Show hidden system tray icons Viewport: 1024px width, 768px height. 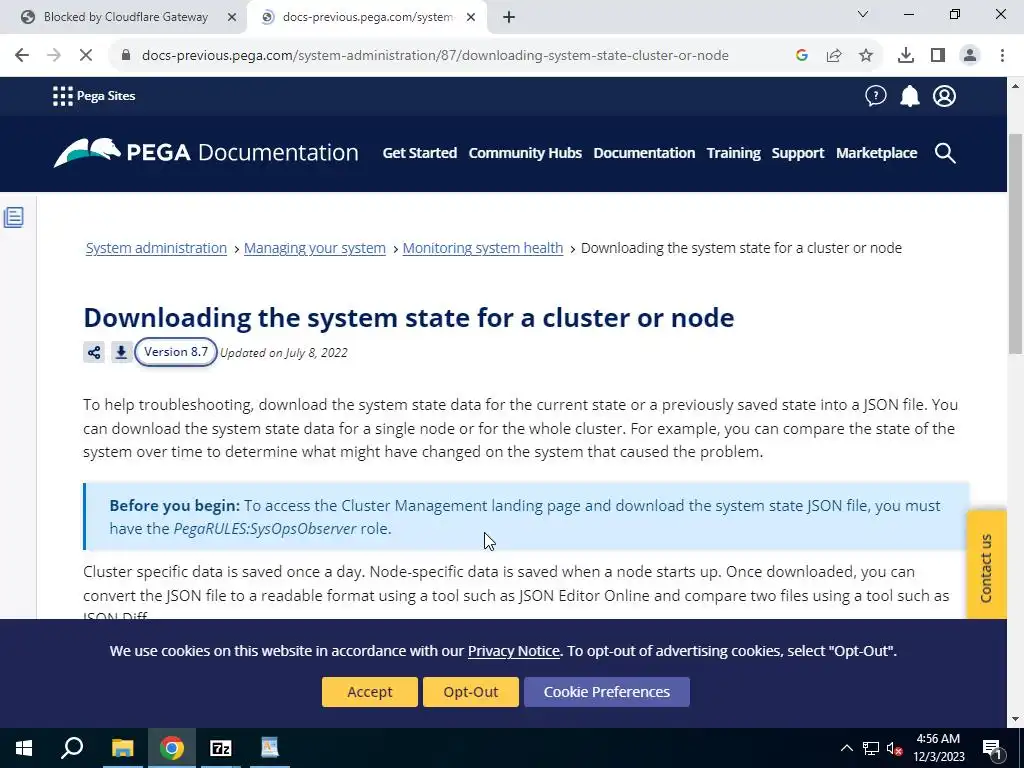pyautogui.click(x=846, y=748)
